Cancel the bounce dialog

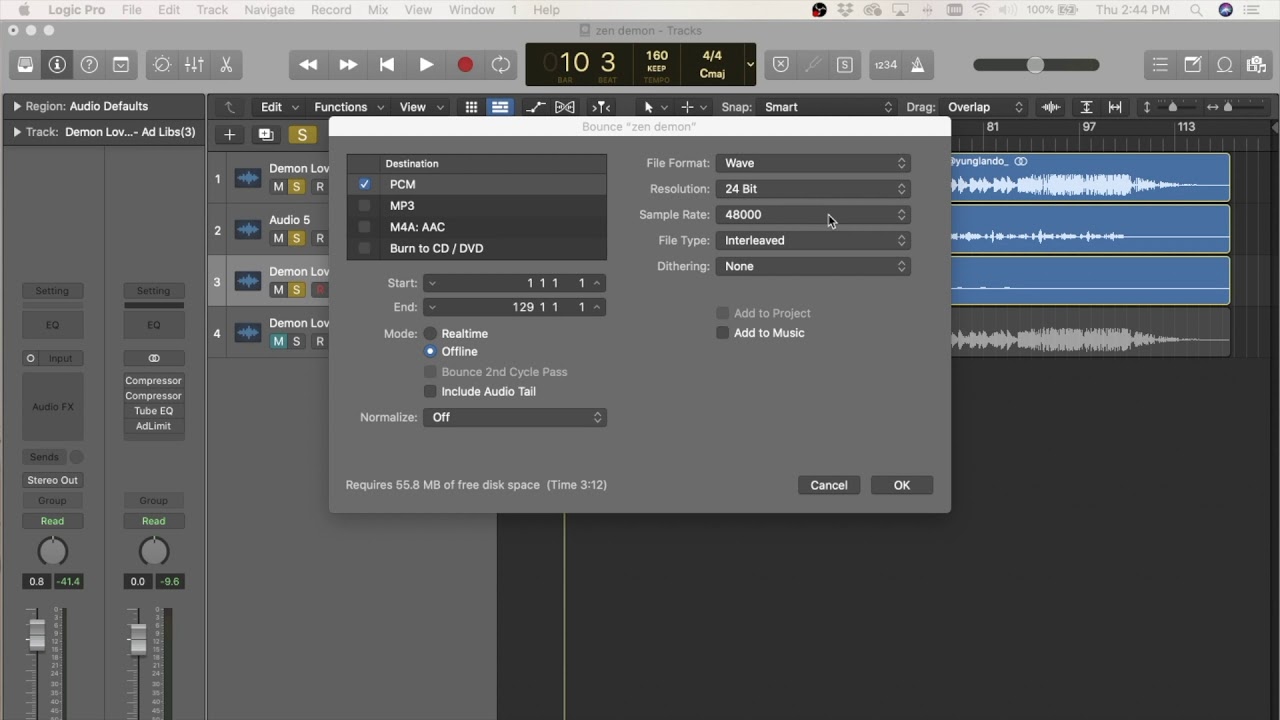coord(829,485)
